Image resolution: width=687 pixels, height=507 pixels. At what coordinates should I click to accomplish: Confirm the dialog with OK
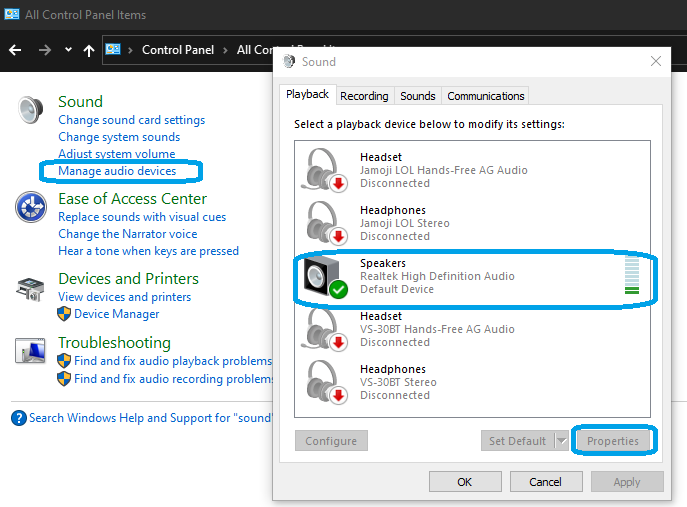pyautogui.click(x=465, y=482)
